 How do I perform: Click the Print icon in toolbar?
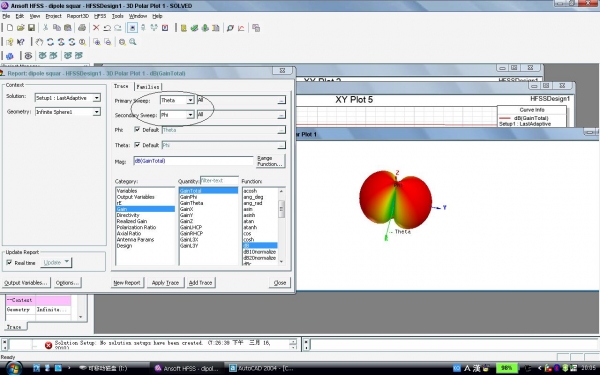(x=82, y=28)
